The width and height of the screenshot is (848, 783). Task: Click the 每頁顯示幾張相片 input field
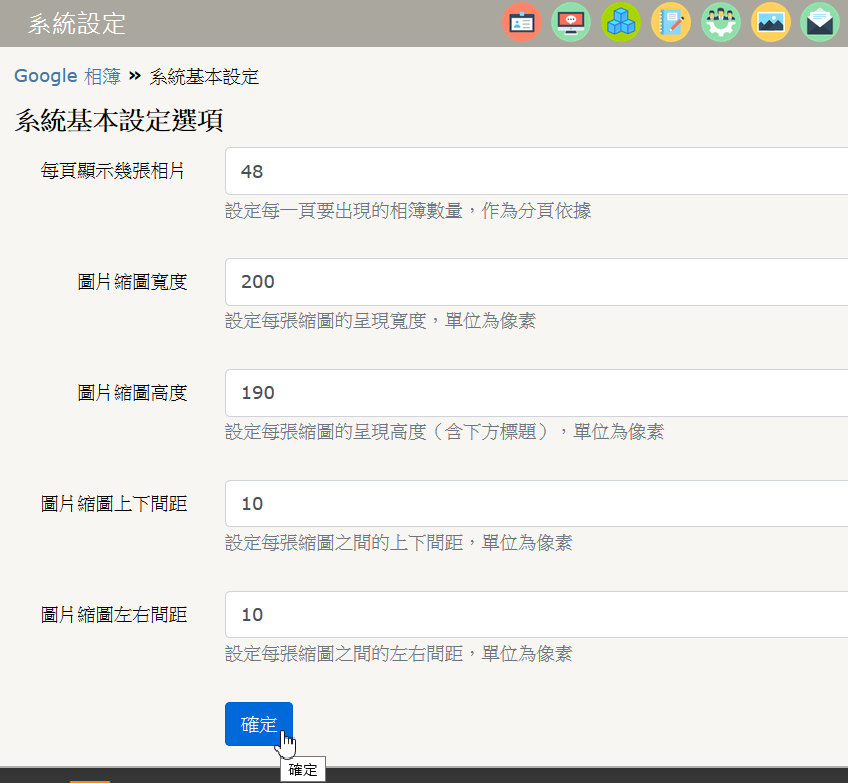(x=536, y=171)
